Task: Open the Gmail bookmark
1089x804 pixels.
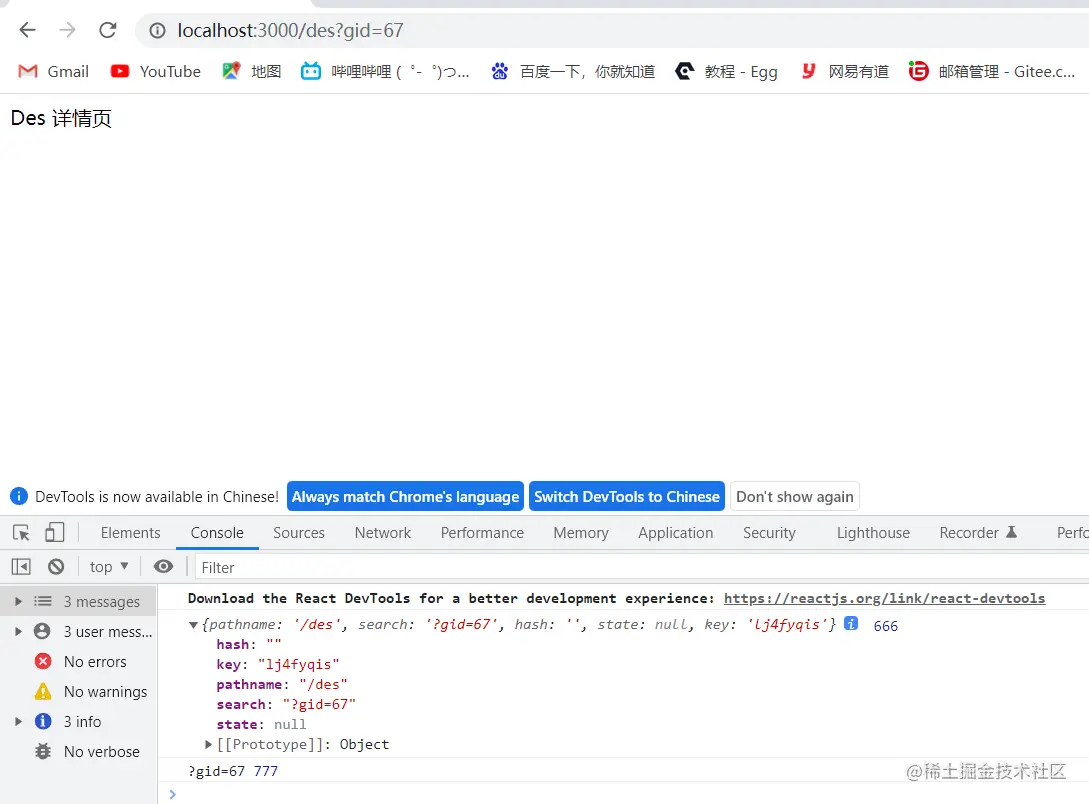Action: coord(53,72)
